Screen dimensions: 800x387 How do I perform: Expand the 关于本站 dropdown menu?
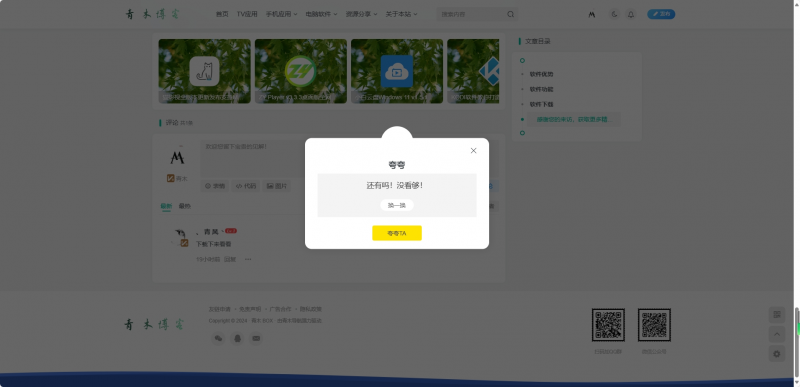401,14
